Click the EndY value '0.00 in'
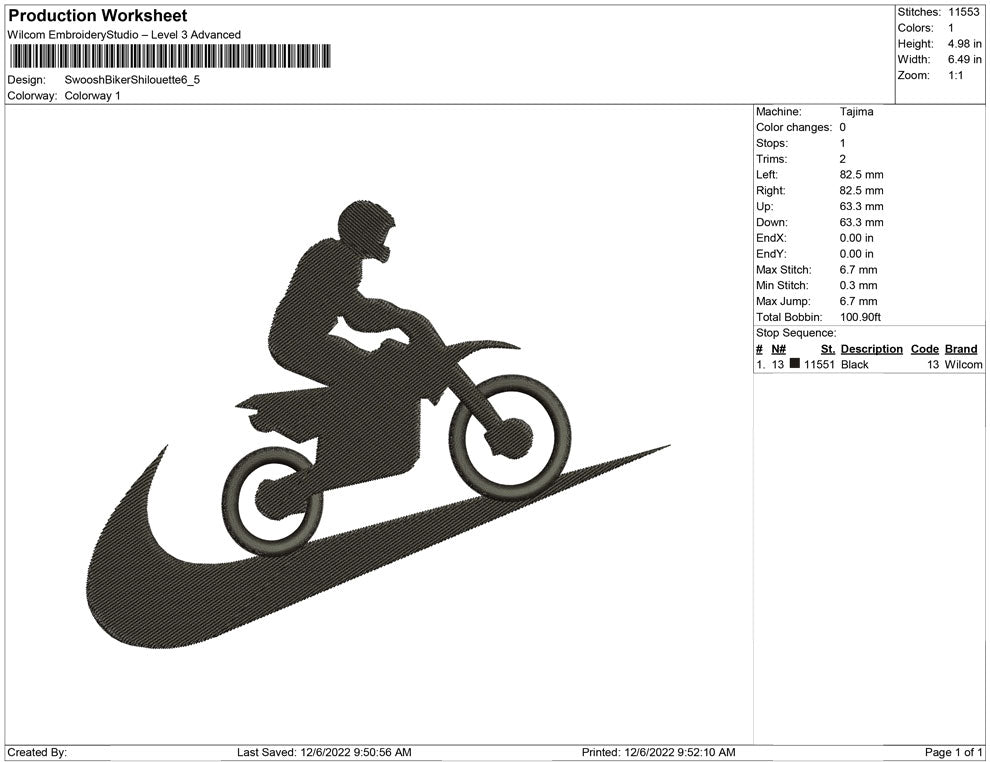 (856, 254)
